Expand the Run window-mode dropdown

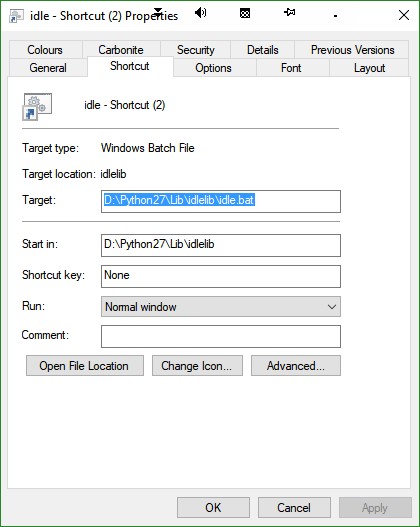[x=221, y=307]
